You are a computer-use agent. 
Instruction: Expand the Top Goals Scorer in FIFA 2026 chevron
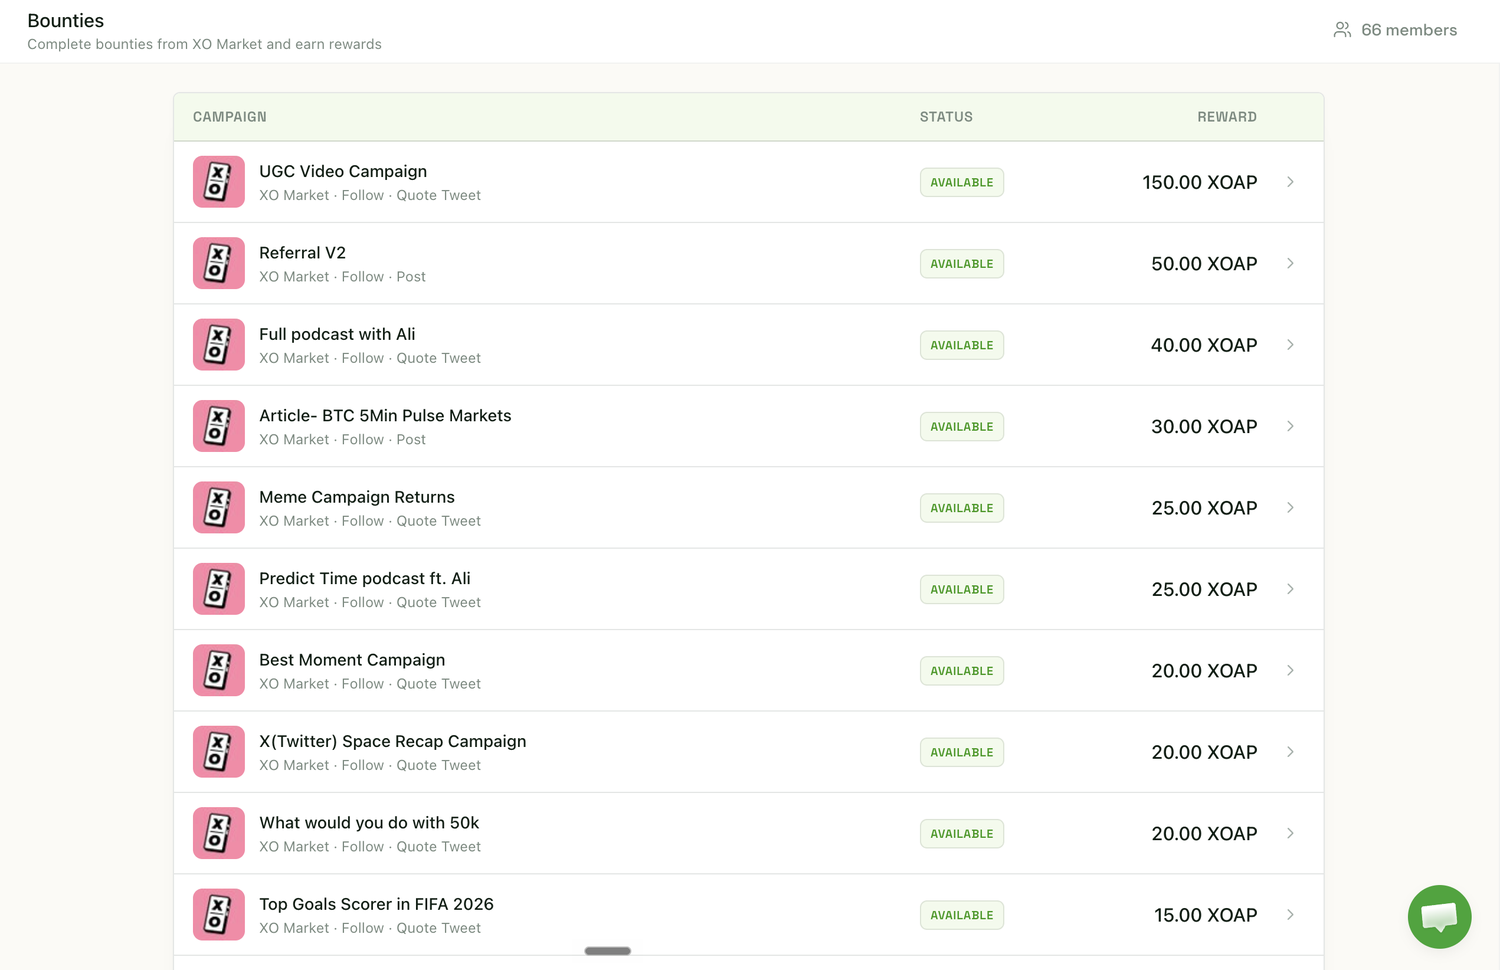click(1291, 915)
